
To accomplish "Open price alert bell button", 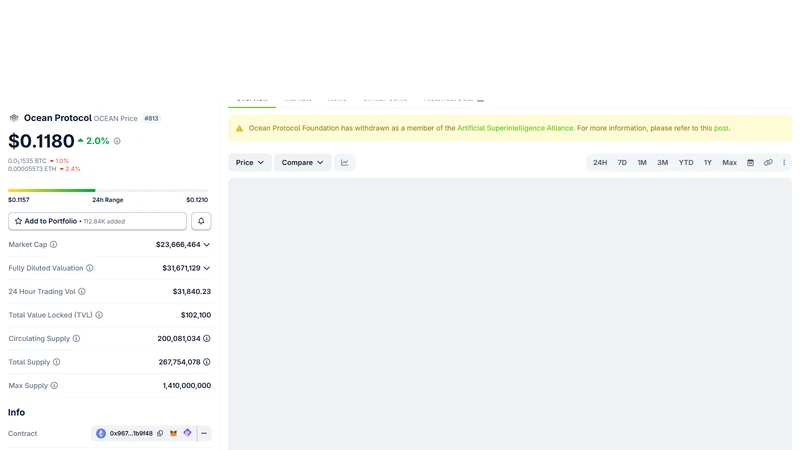I will tap(201, 221).
